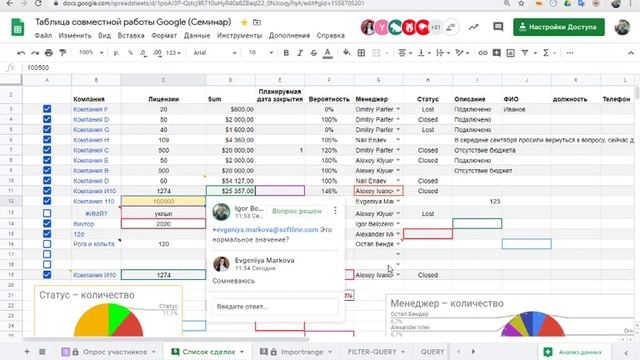Open comment history icon
This screenshot has height=360, width=640.
coord(498,27)
